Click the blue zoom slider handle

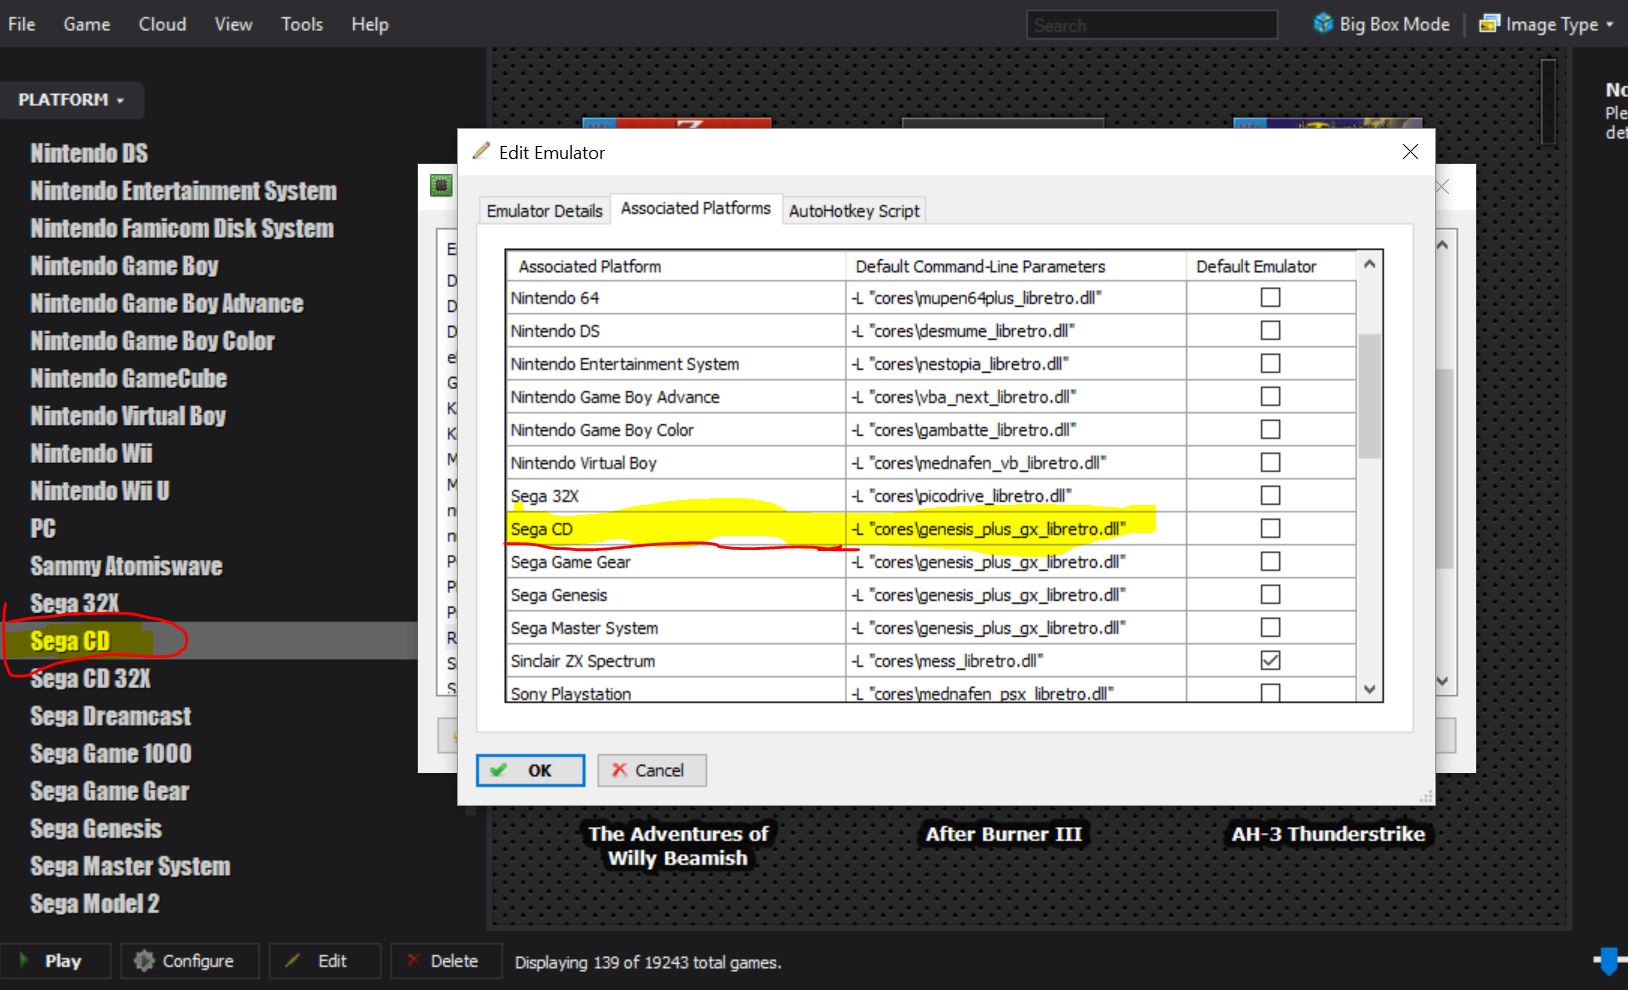(x=1609, y=961)
